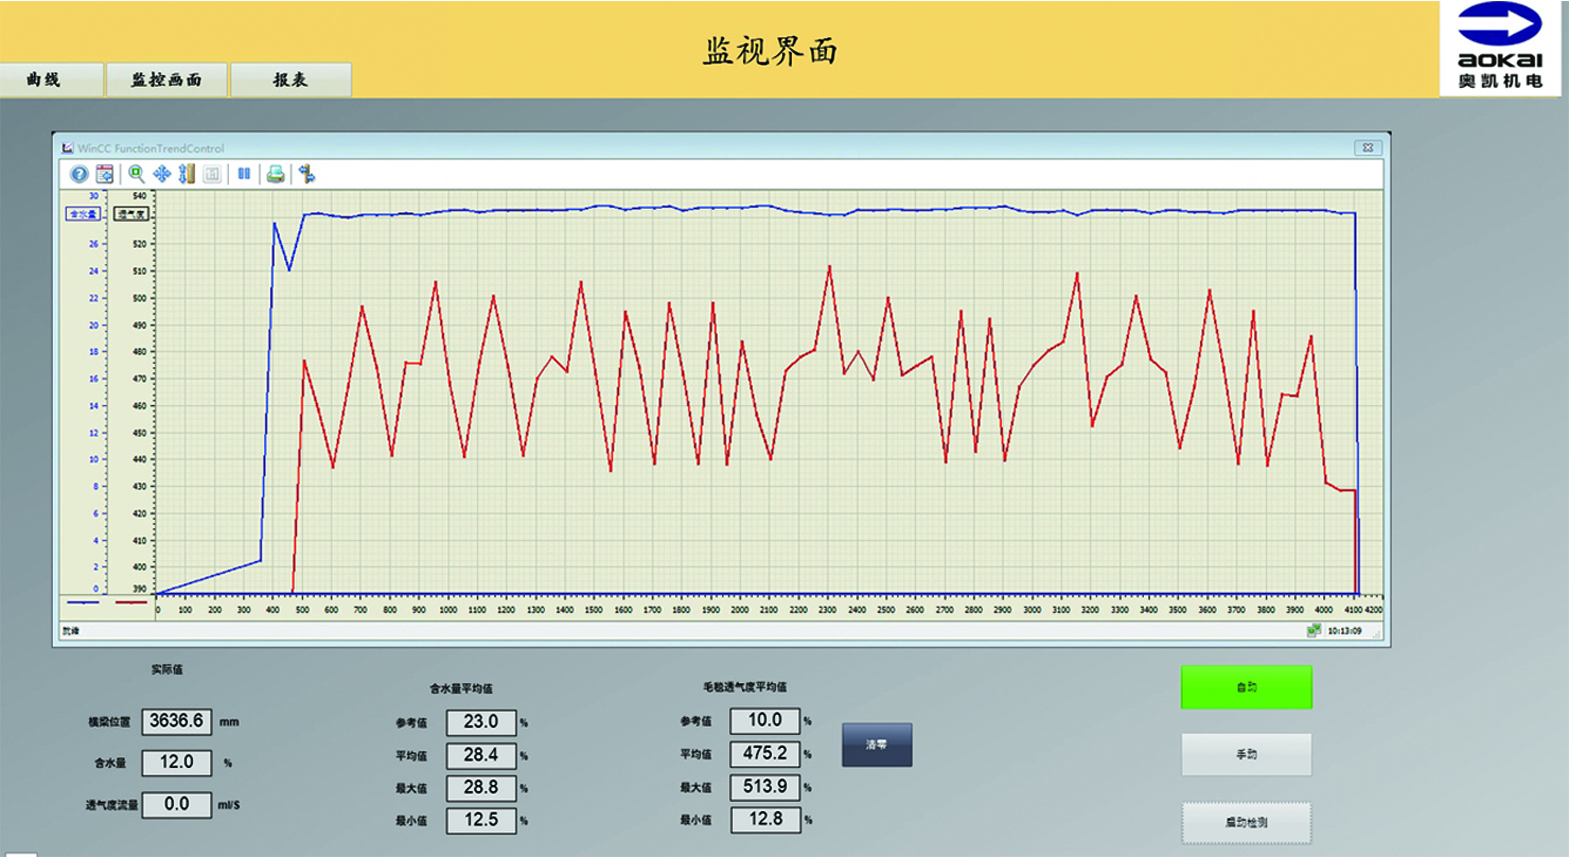Click the 含水量 最小值 field 12.5
This screenshot has height=857, width=1569.
click(481, 820)
